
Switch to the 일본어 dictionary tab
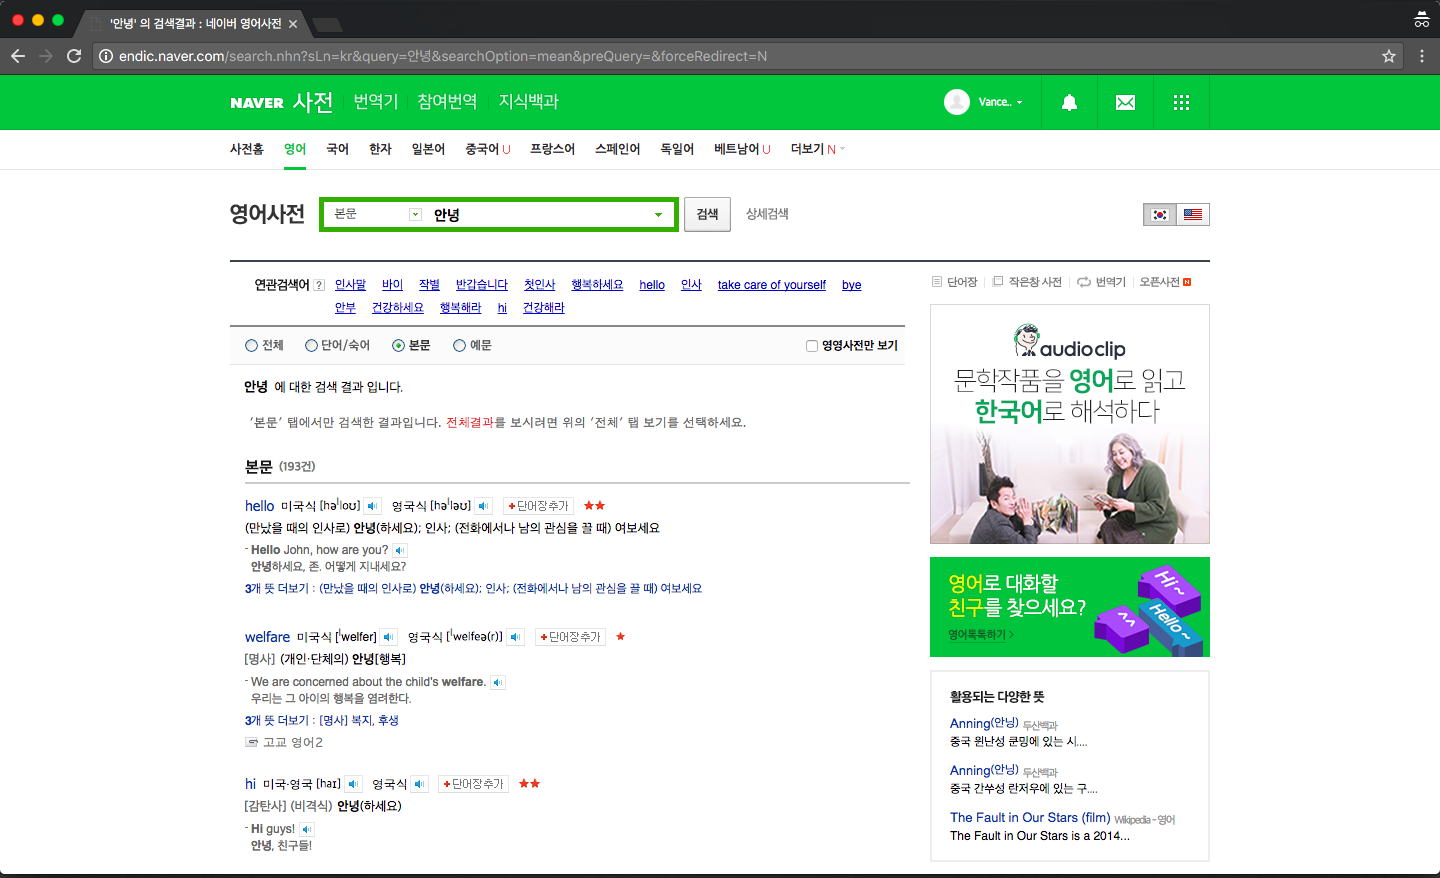click(x=428, y=149)
